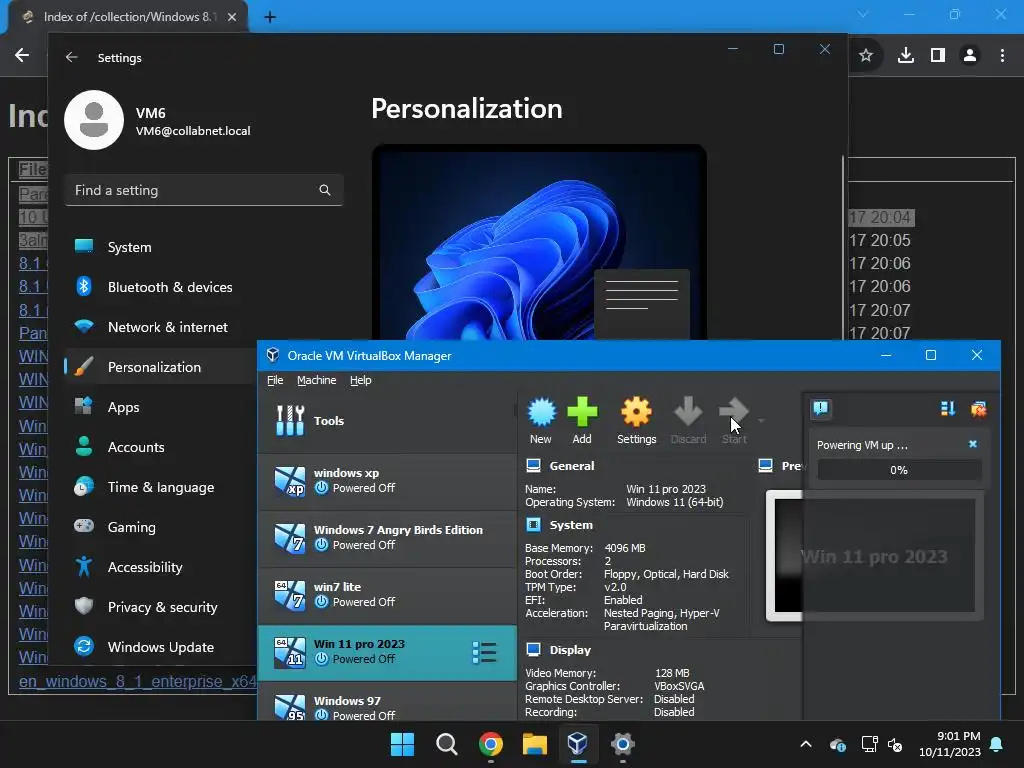Image resolution: width=1024 pixels, height=768 pixels.
Task: Select Windows 7 Angry Birds Edition VM
Action: [x=387, y=537]
